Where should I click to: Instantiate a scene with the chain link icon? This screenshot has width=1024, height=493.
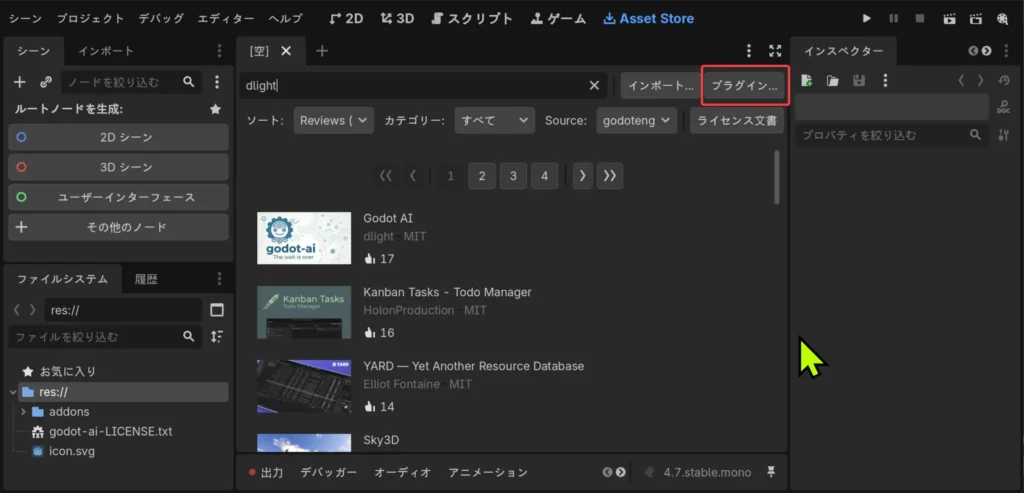[46, 82]
